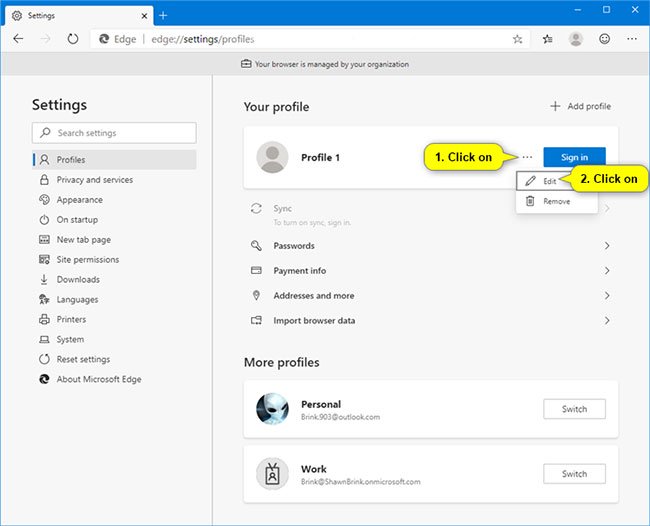650x526 pixels.
Task: Click the managed by organization notice
Action: 325,64
